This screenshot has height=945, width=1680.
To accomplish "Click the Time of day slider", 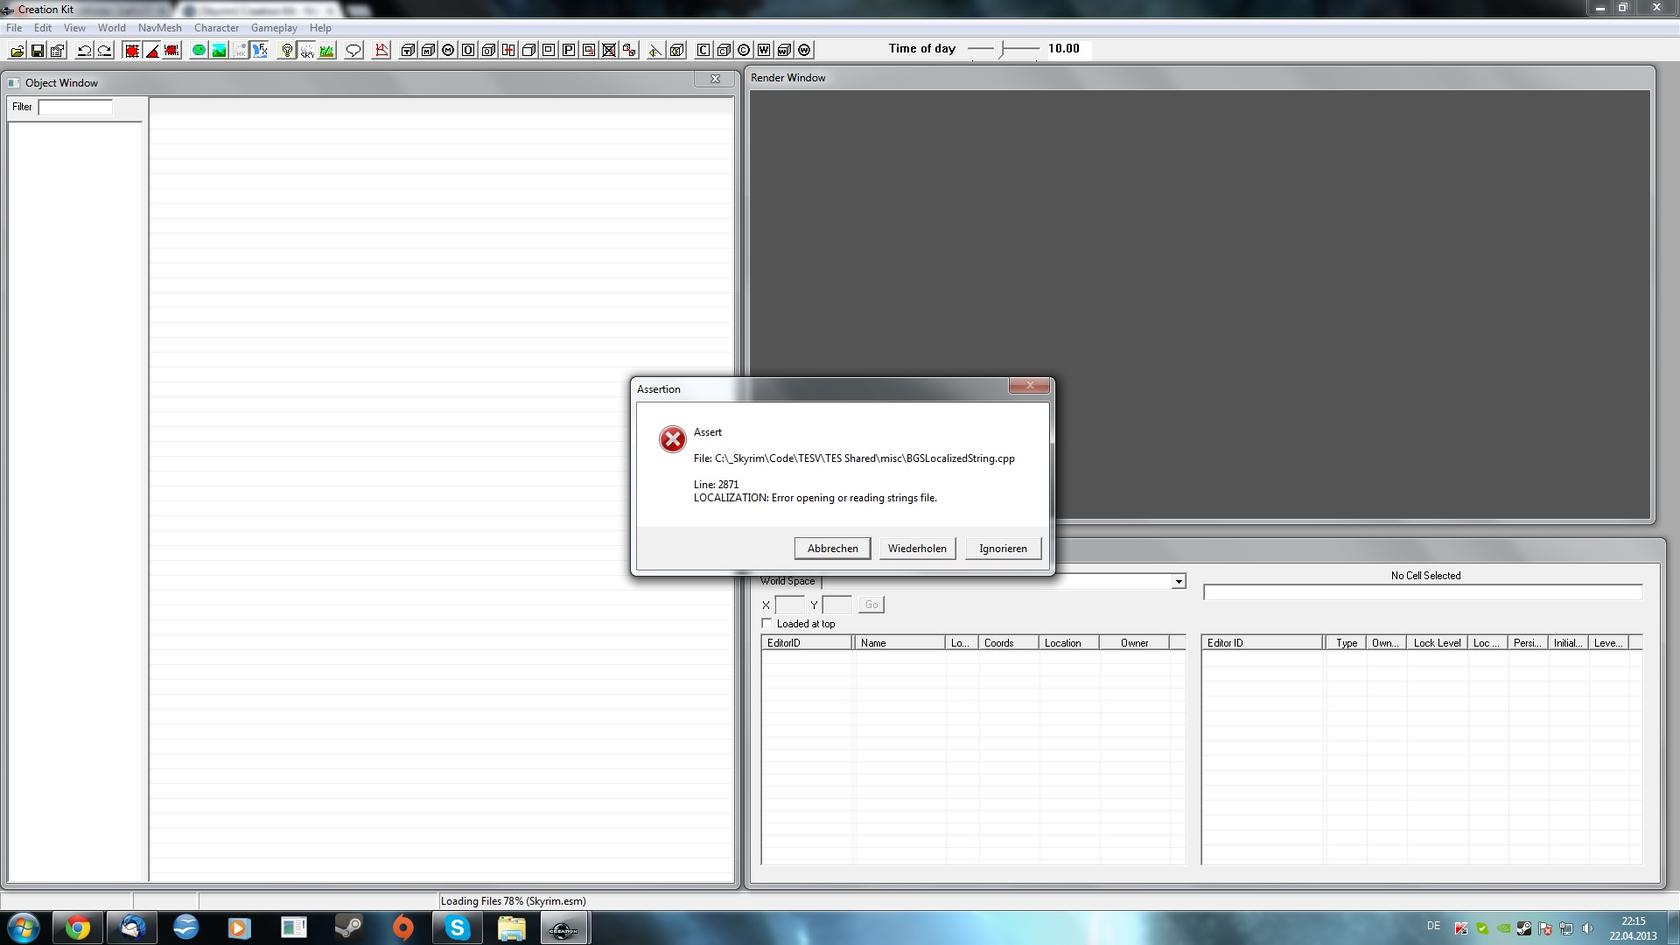I will [1003, 48].
